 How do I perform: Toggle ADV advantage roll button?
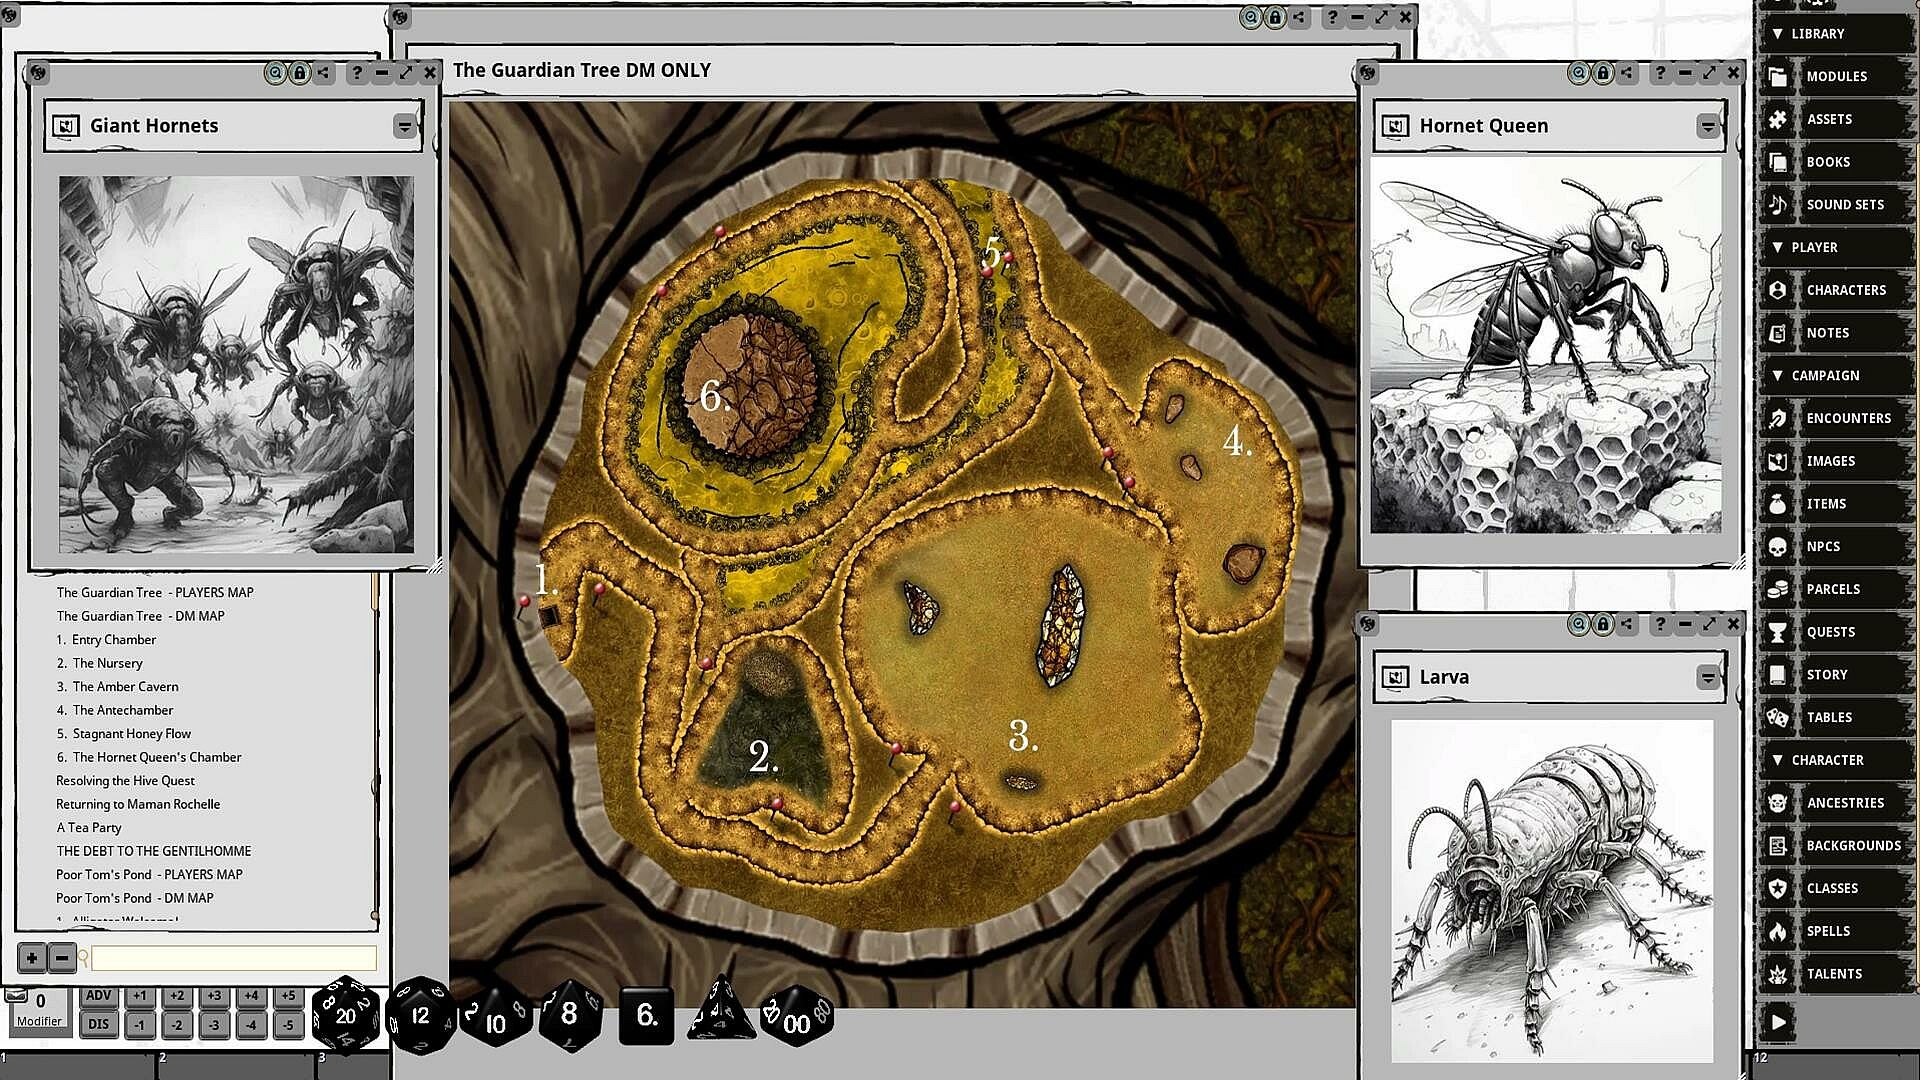pos(98,996)
